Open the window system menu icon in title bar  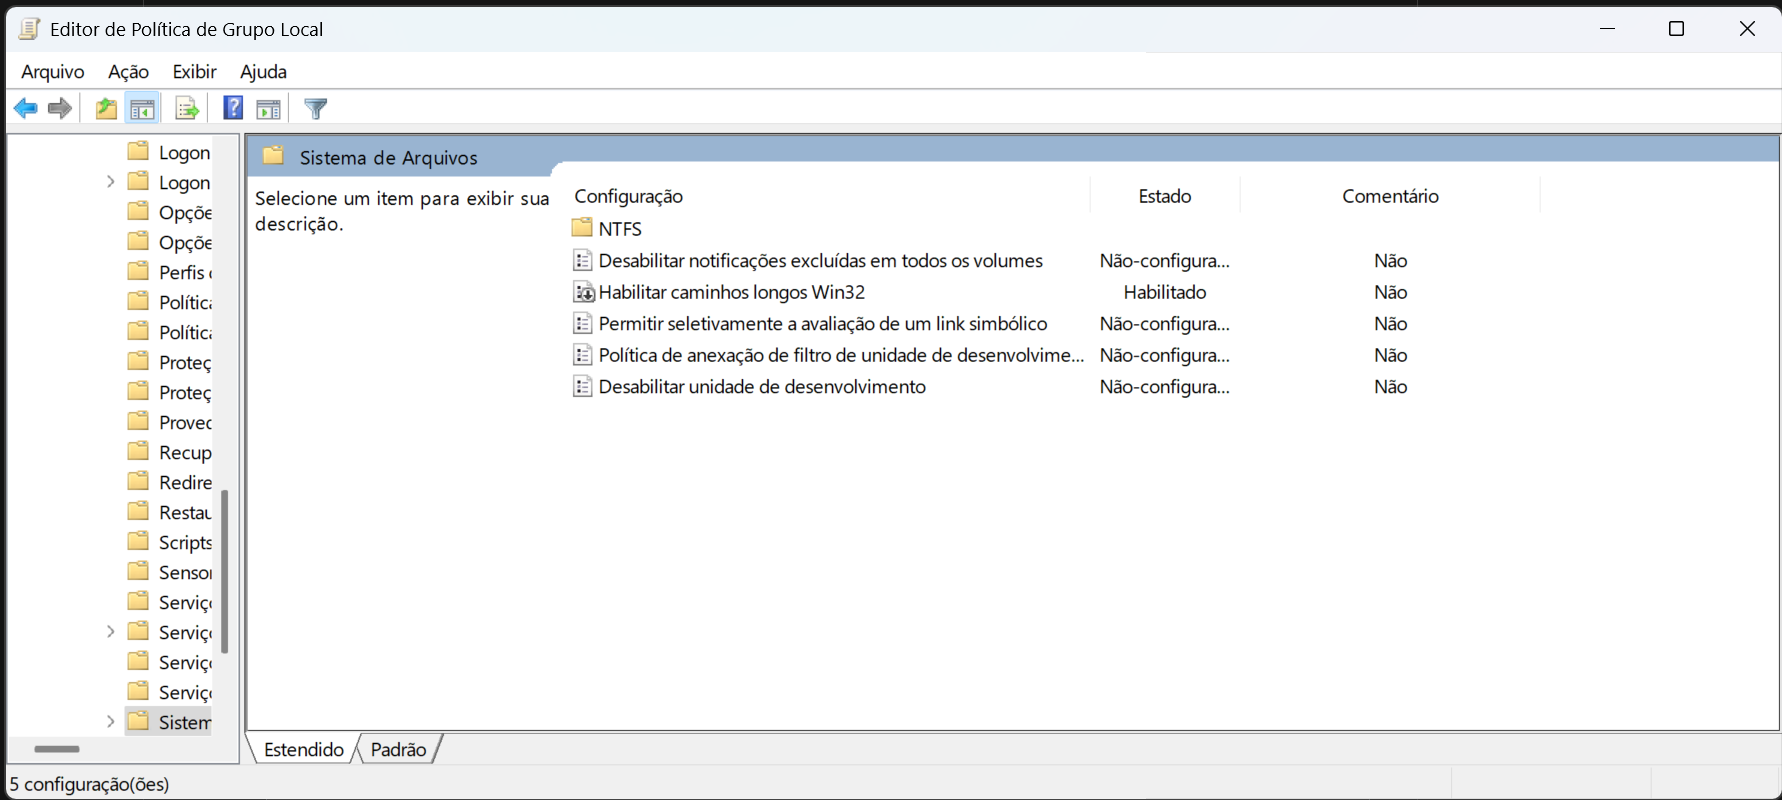[x=29, y=29]
